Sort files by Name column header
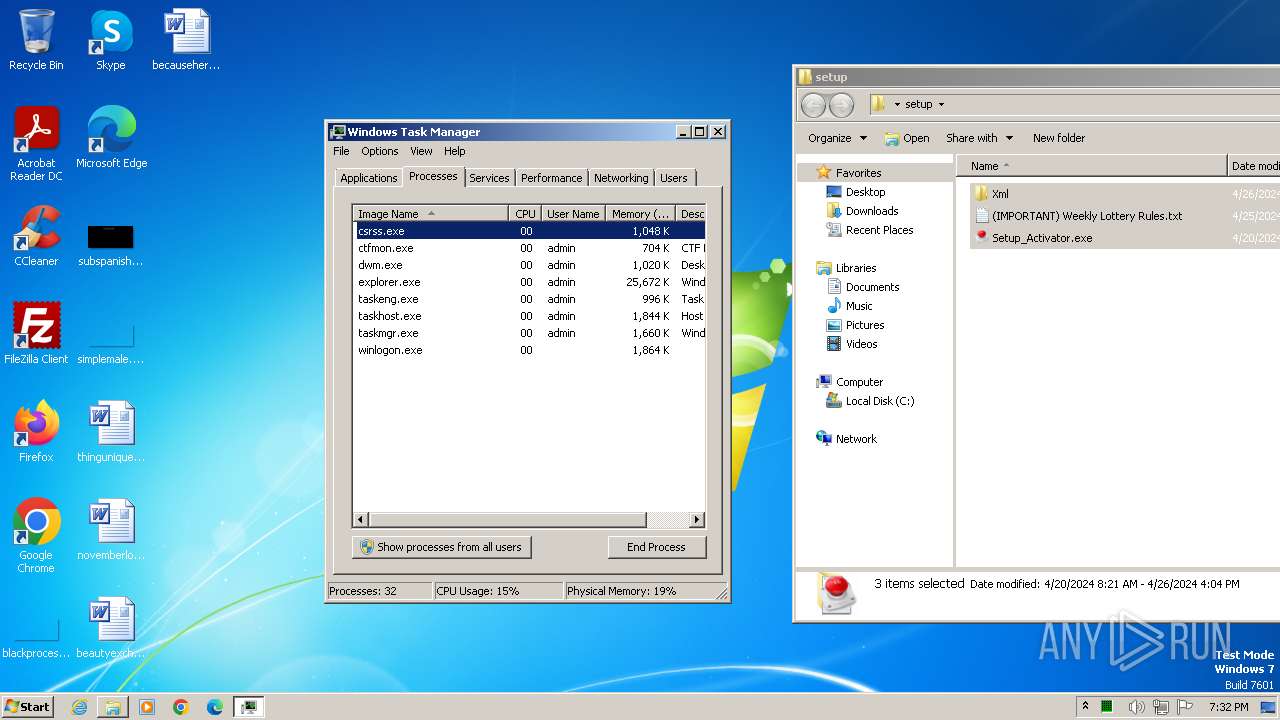1280x720 pixels. [1091, 166]
